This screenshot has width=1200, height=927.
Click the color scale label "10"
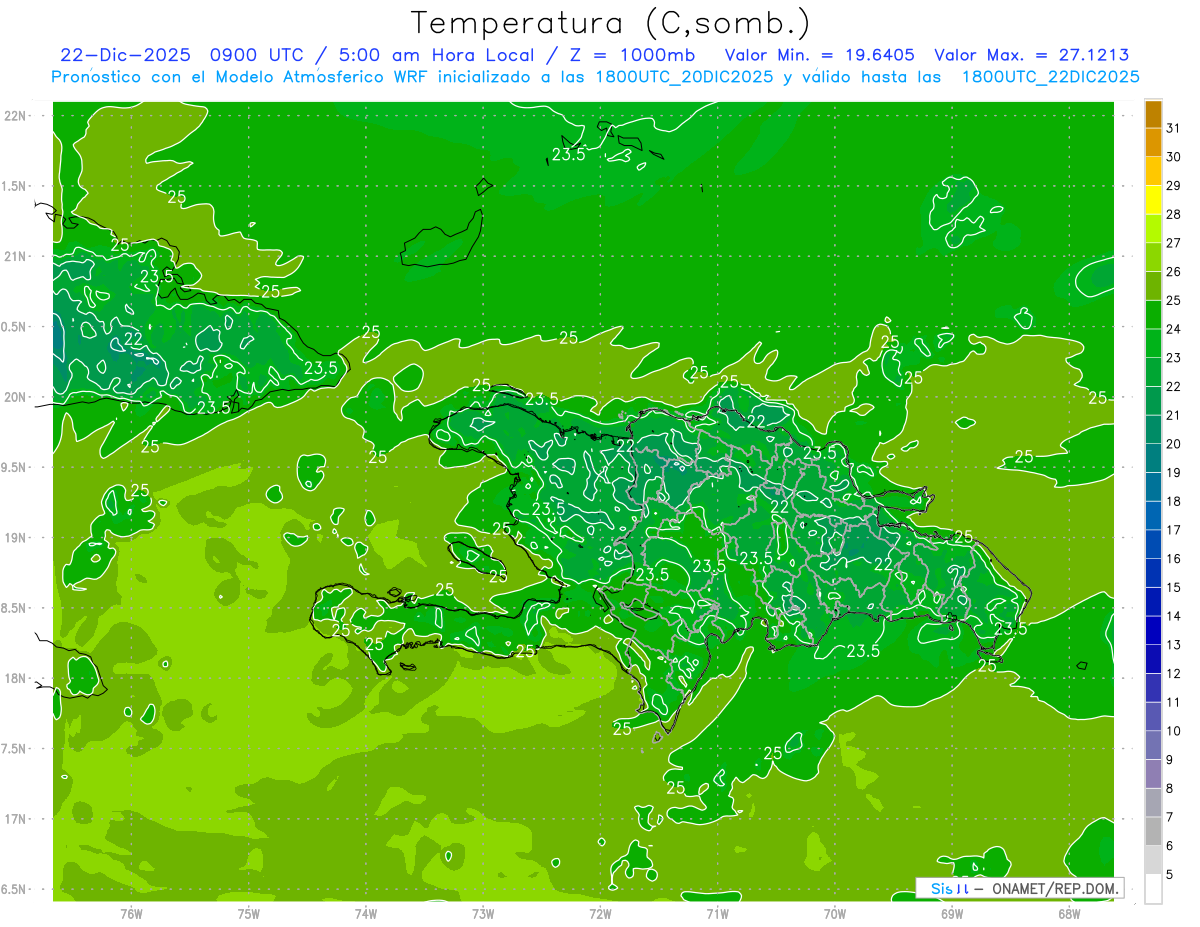click(x=1174, y=731)
